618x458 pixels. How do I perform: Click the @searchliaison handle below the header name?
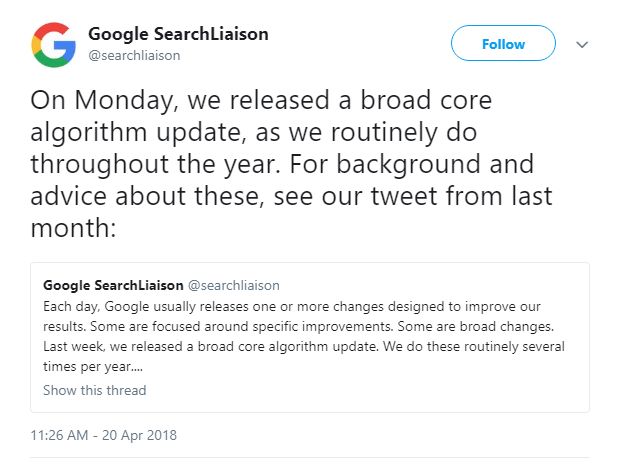[134, 56]
